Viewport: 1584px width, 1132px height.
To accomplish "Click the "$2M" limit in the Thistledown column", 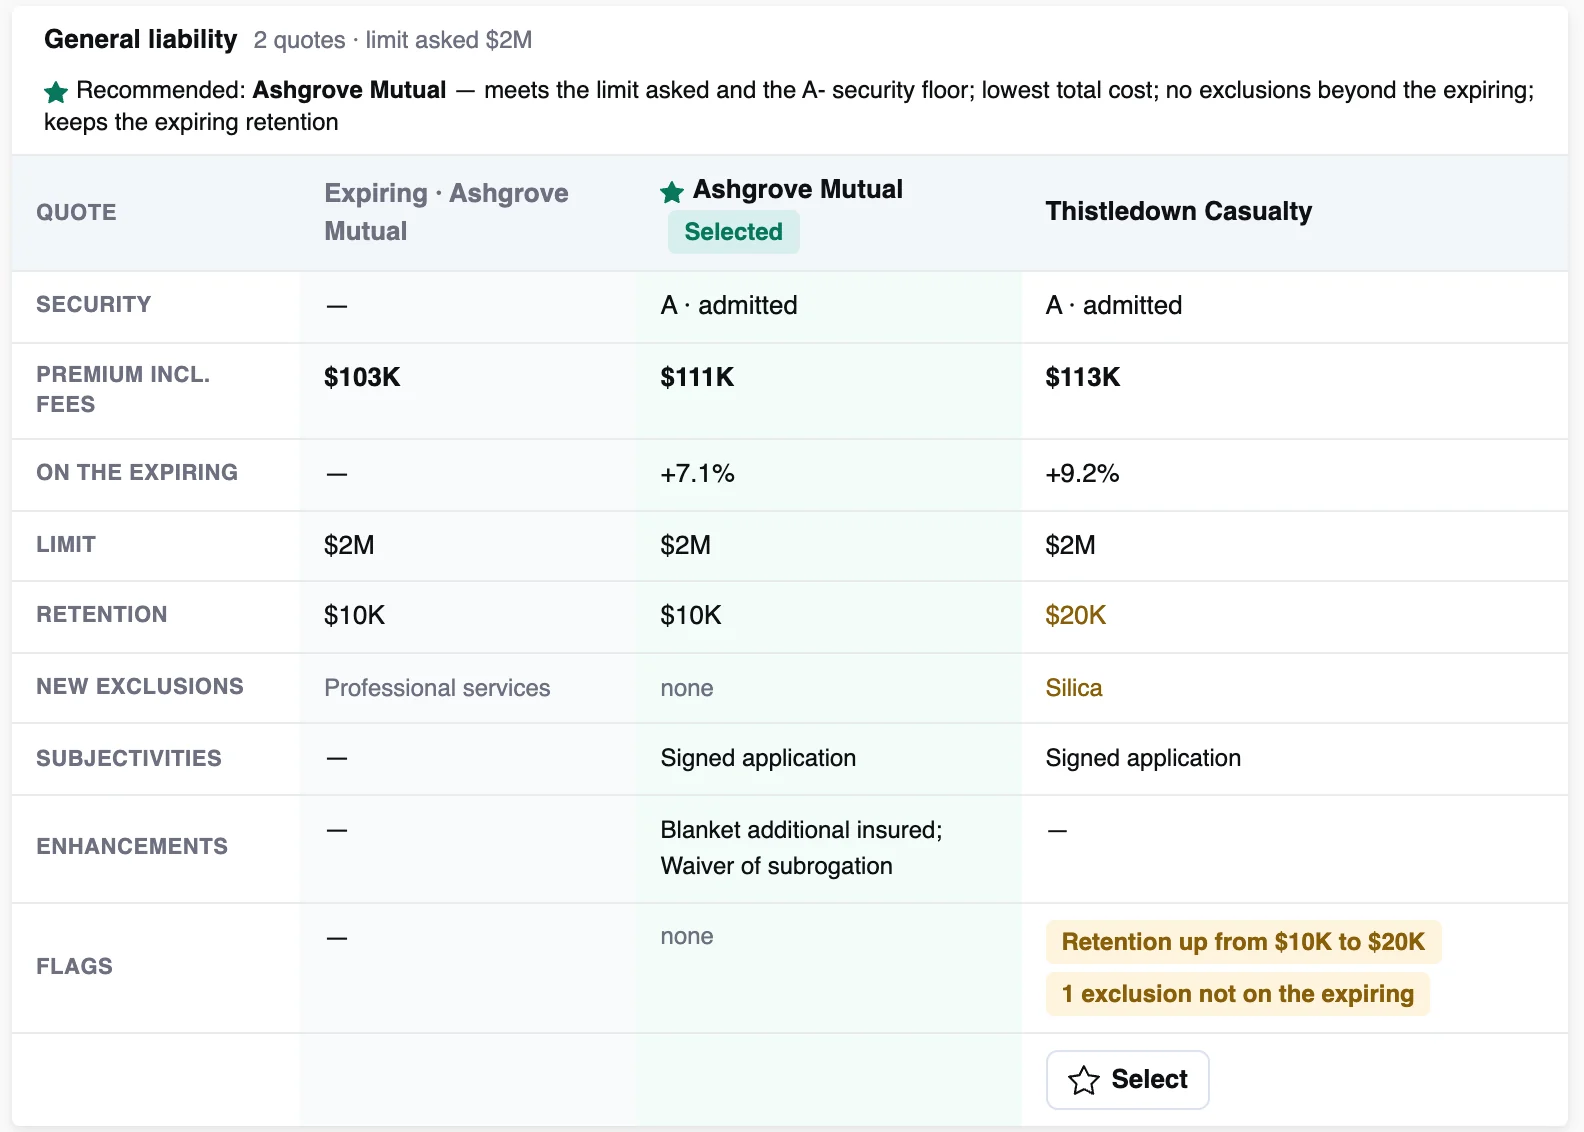I will [1070, 545].
